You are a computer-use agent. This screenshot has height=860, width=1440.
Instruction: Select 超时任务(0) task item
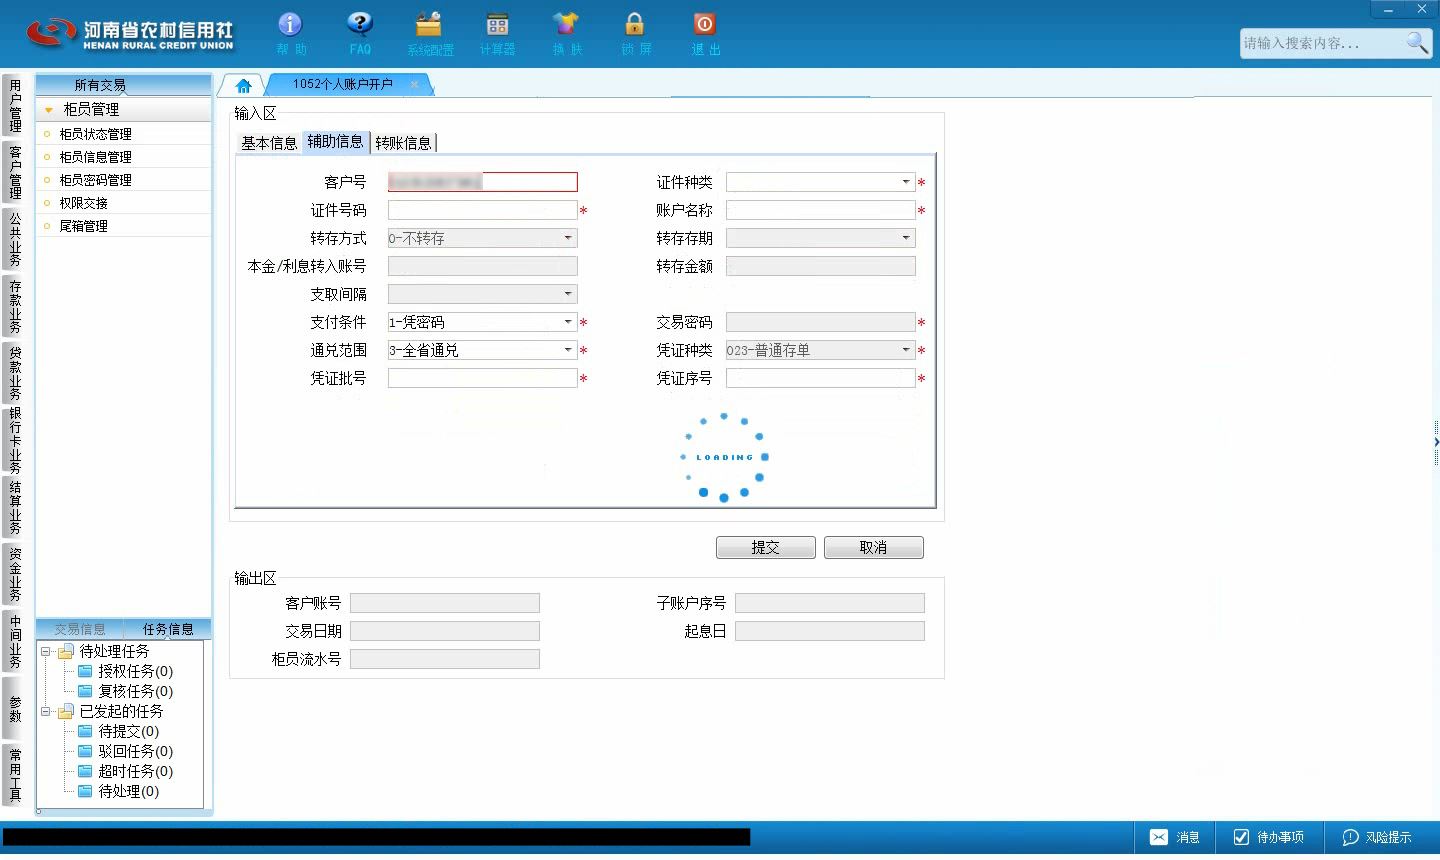point(135,771)
